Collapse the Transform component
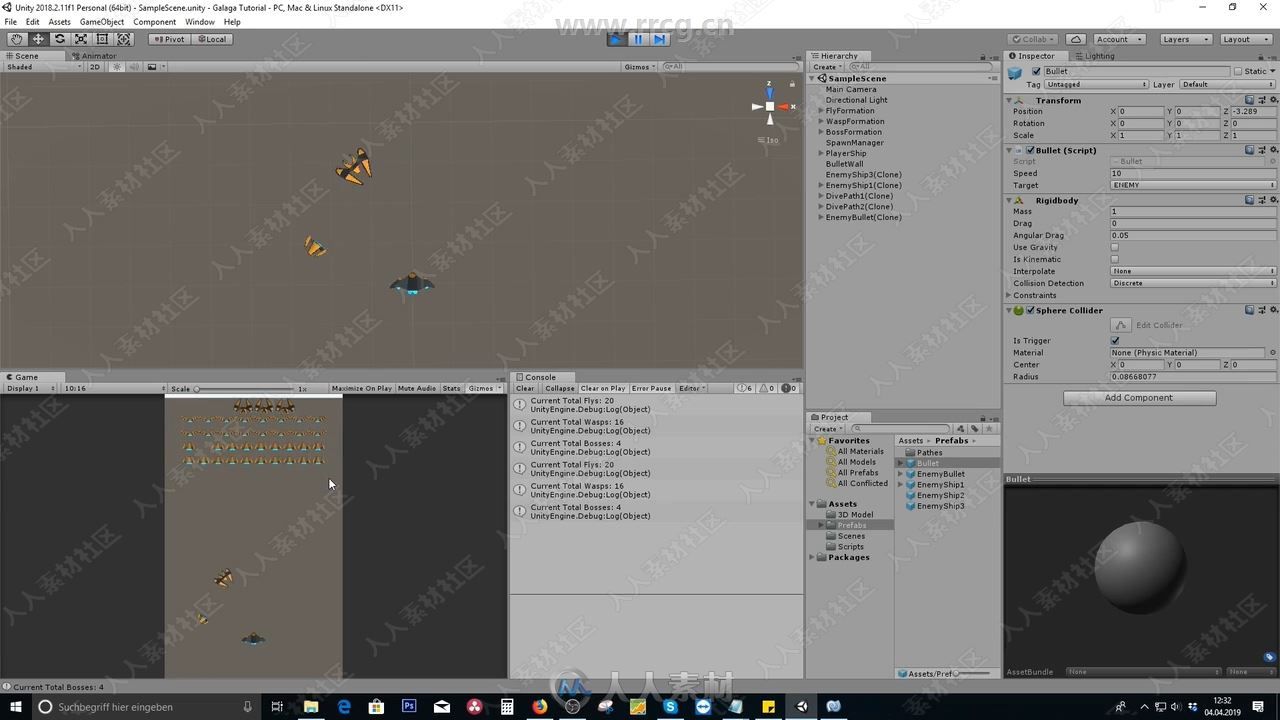This screenshot has height=720, width=1280. pyautogui.click(x=1009, y=100)
